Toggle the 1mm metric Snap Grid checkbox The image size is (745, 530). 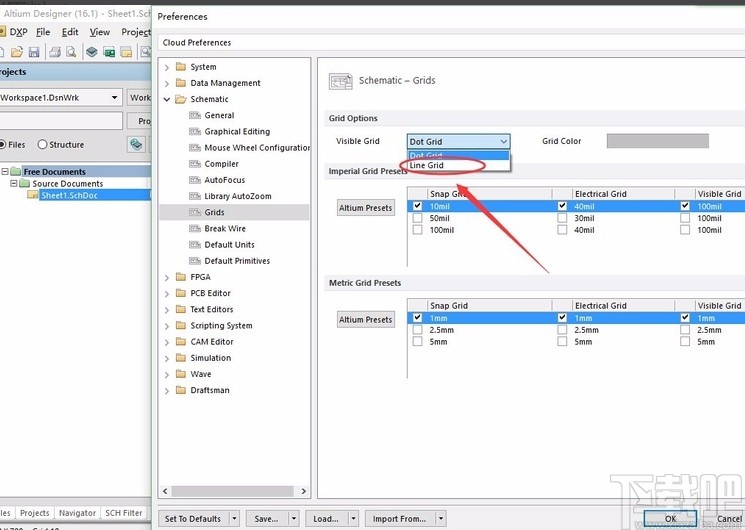tap(417, 318)
